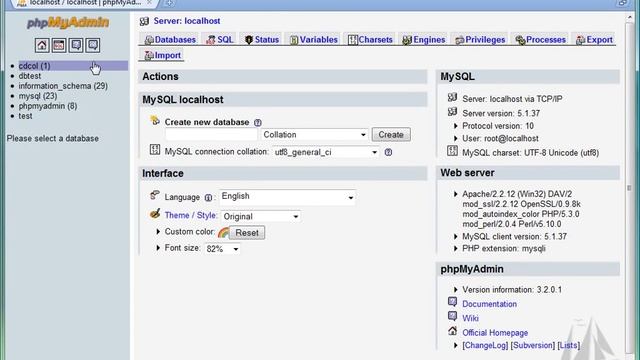Viewport: 640px width, 360px height.
Task: Click the Server version icon
Action: pyautogui.click(x=452, y=111)
